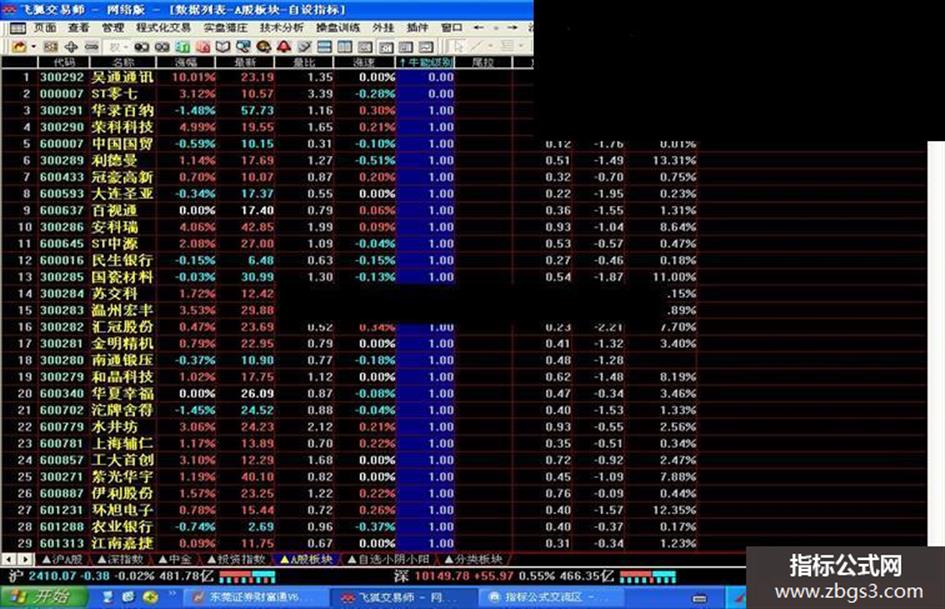Open the 查看 menu
The height and width of the screenshot is (609, 945).
[79, 28]
